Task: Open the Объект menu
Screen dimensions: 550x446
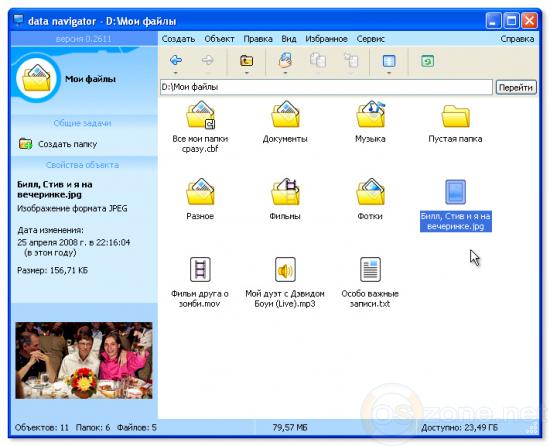Action: [x=219, y=39]
